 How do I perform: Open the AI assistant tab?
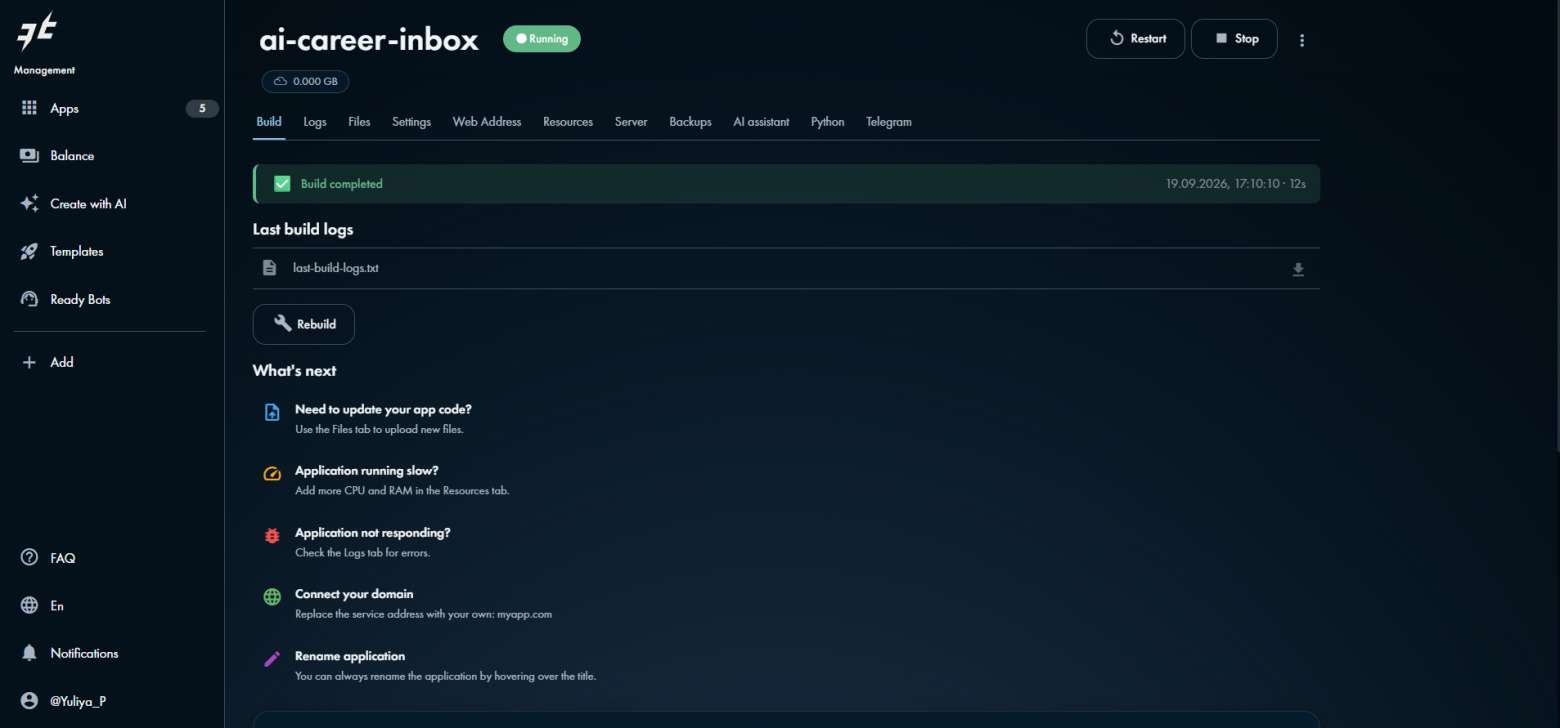point(761,122)
